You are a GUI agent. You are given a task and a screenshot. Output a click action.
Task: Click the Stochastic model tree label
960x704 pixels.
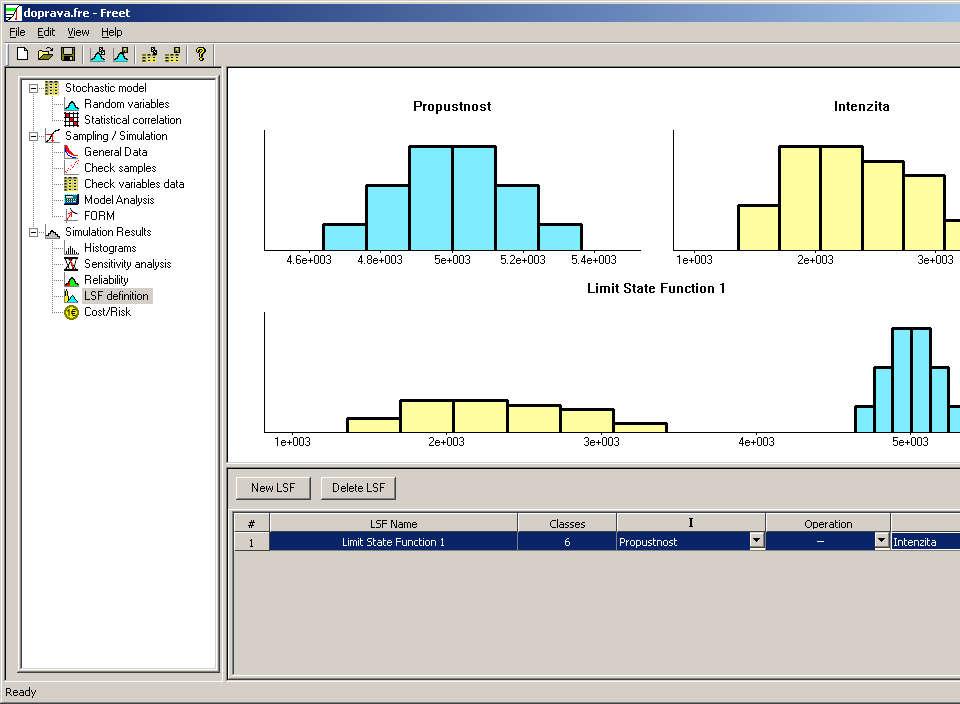[x=106, y=88]
